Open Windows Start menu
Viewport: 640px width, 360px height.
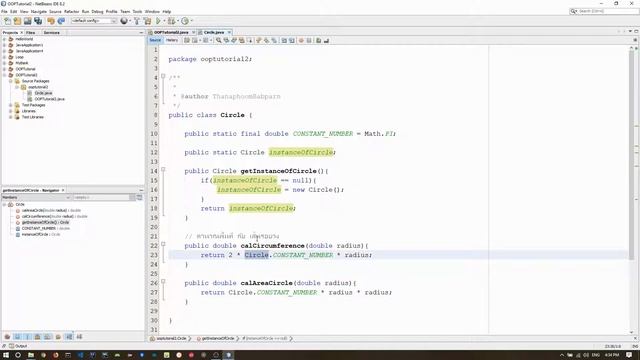click(6, 355)
